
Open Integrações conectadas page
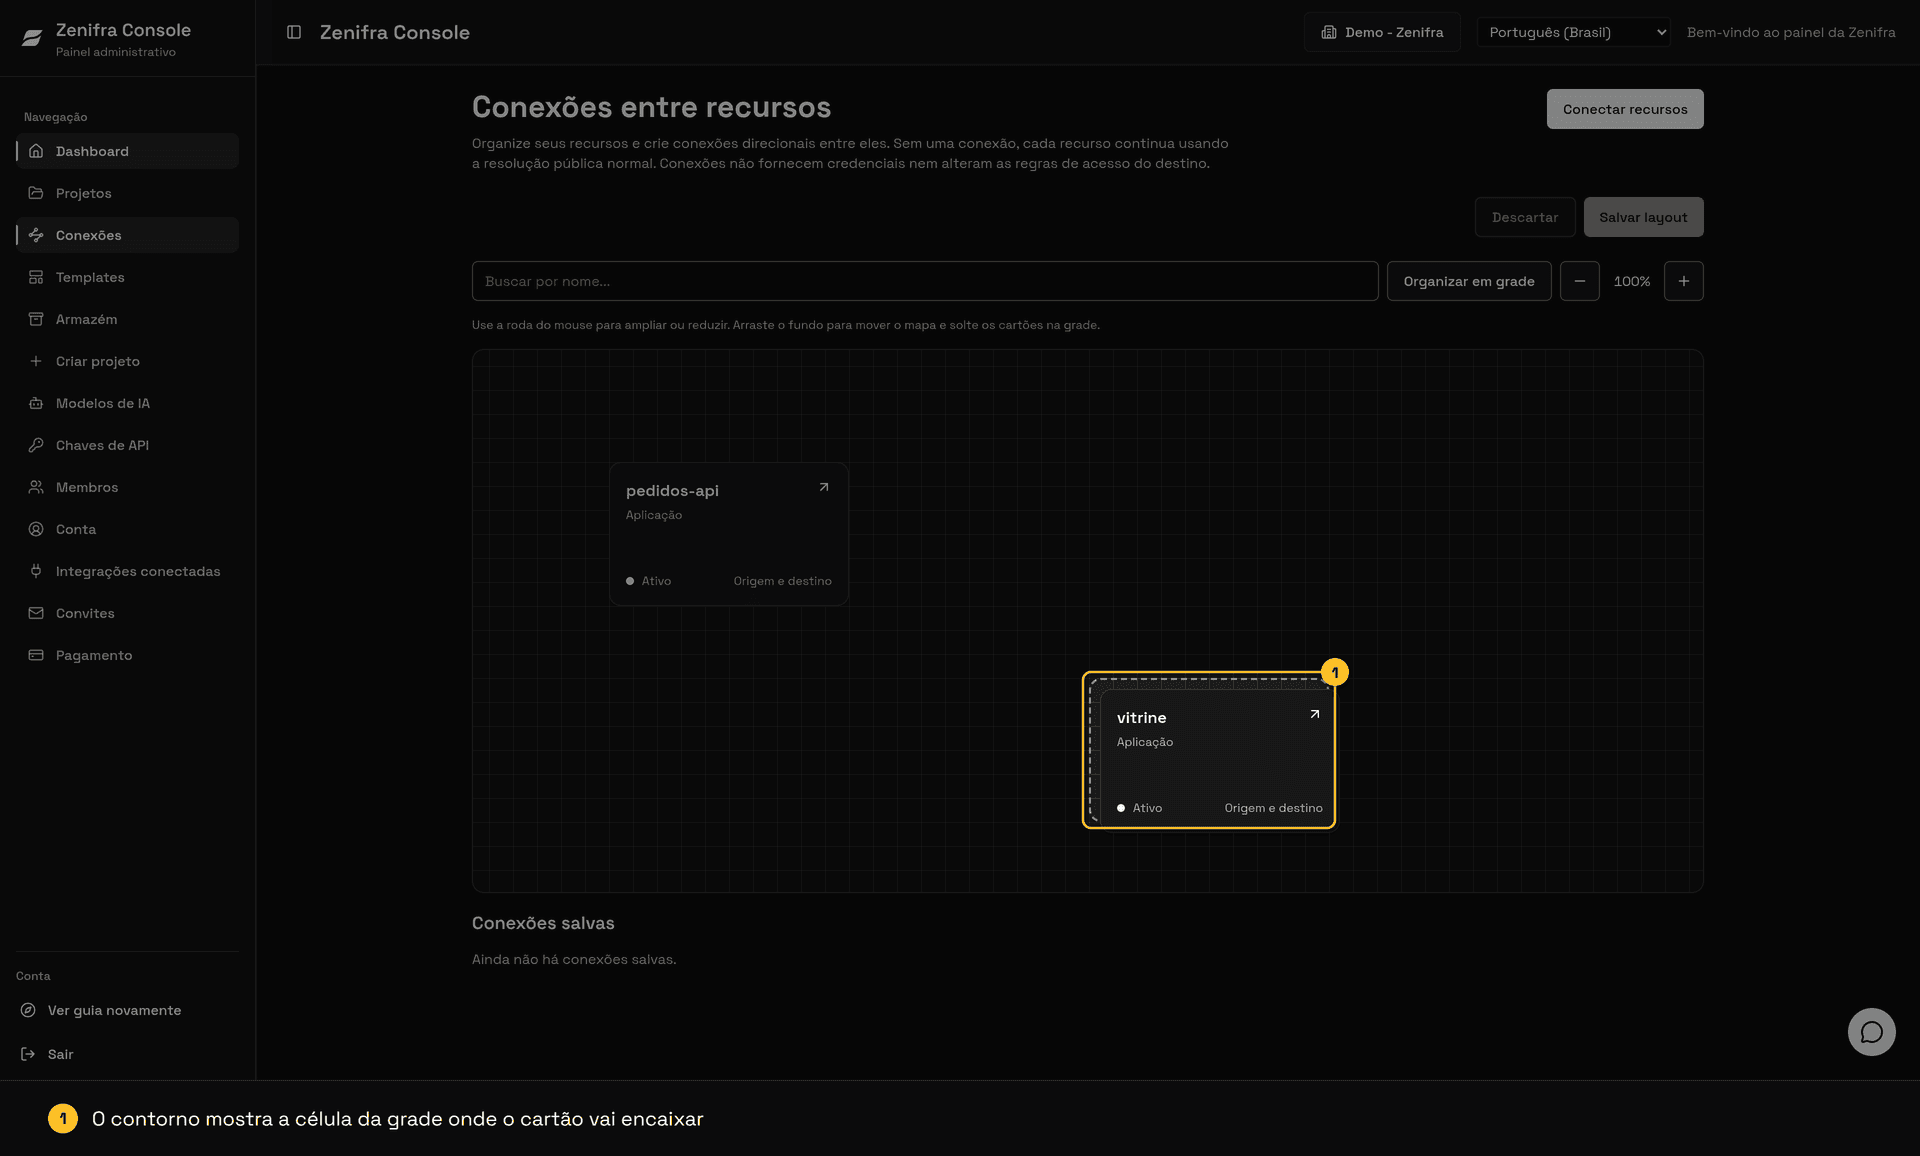tap(128, 571)
